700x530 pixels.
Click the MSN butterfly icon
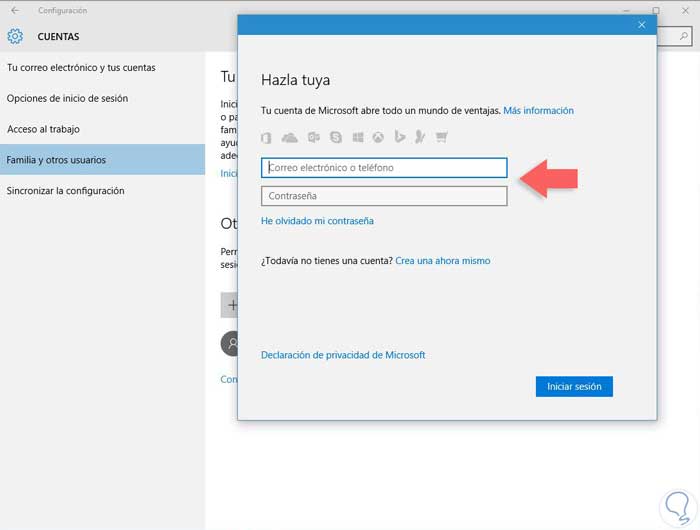[420, 137]
